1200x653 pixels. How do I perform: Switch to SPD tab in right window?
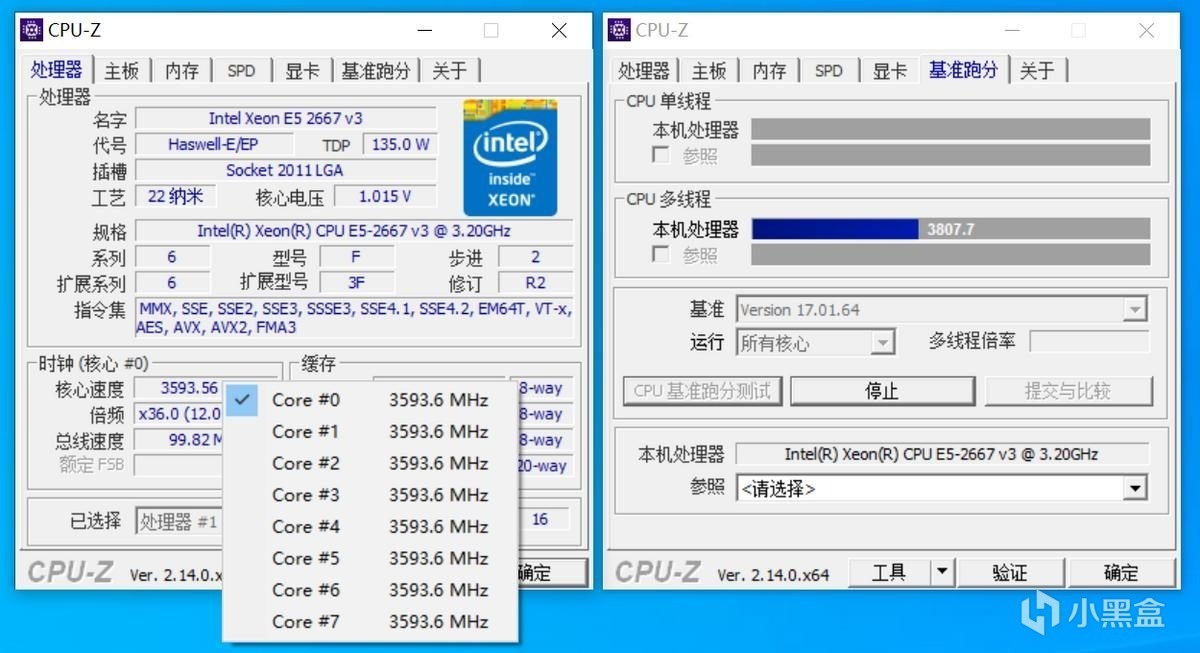tap(828, 70)
